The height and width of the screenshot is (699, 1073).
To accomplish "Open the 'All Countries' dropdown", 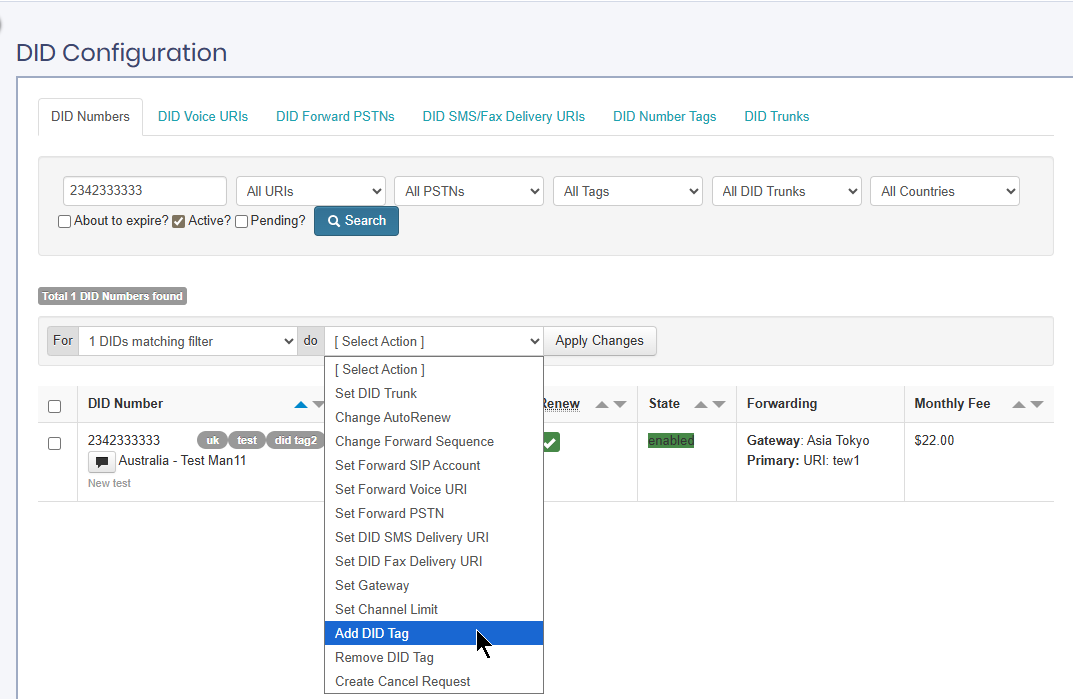I will point(944,191).
